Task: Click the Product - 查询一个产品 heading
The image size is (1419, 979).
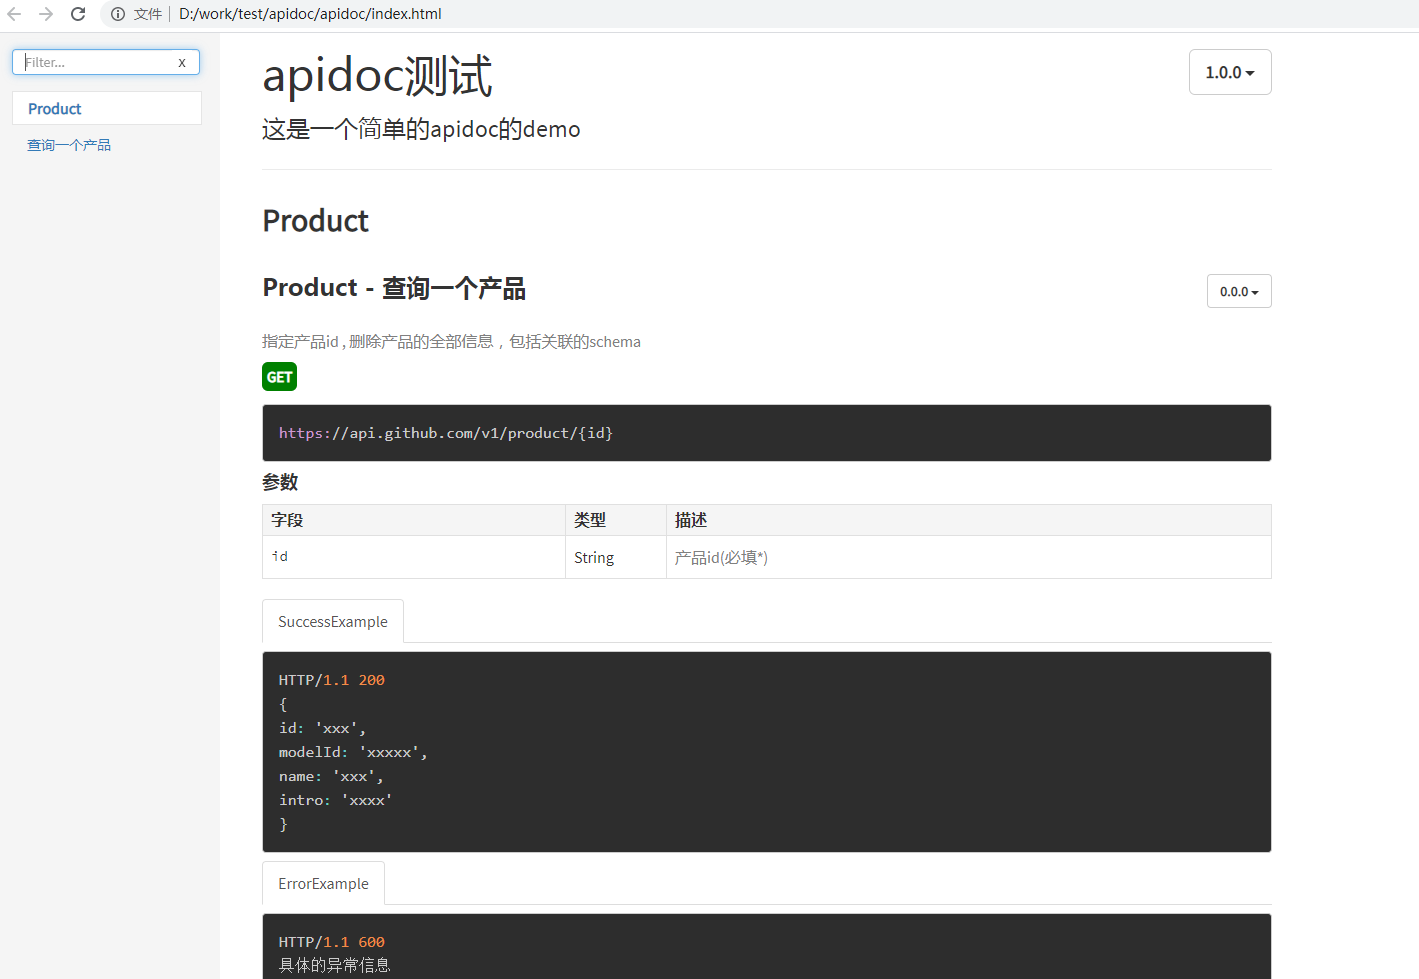Action: [x=394, y=288]
